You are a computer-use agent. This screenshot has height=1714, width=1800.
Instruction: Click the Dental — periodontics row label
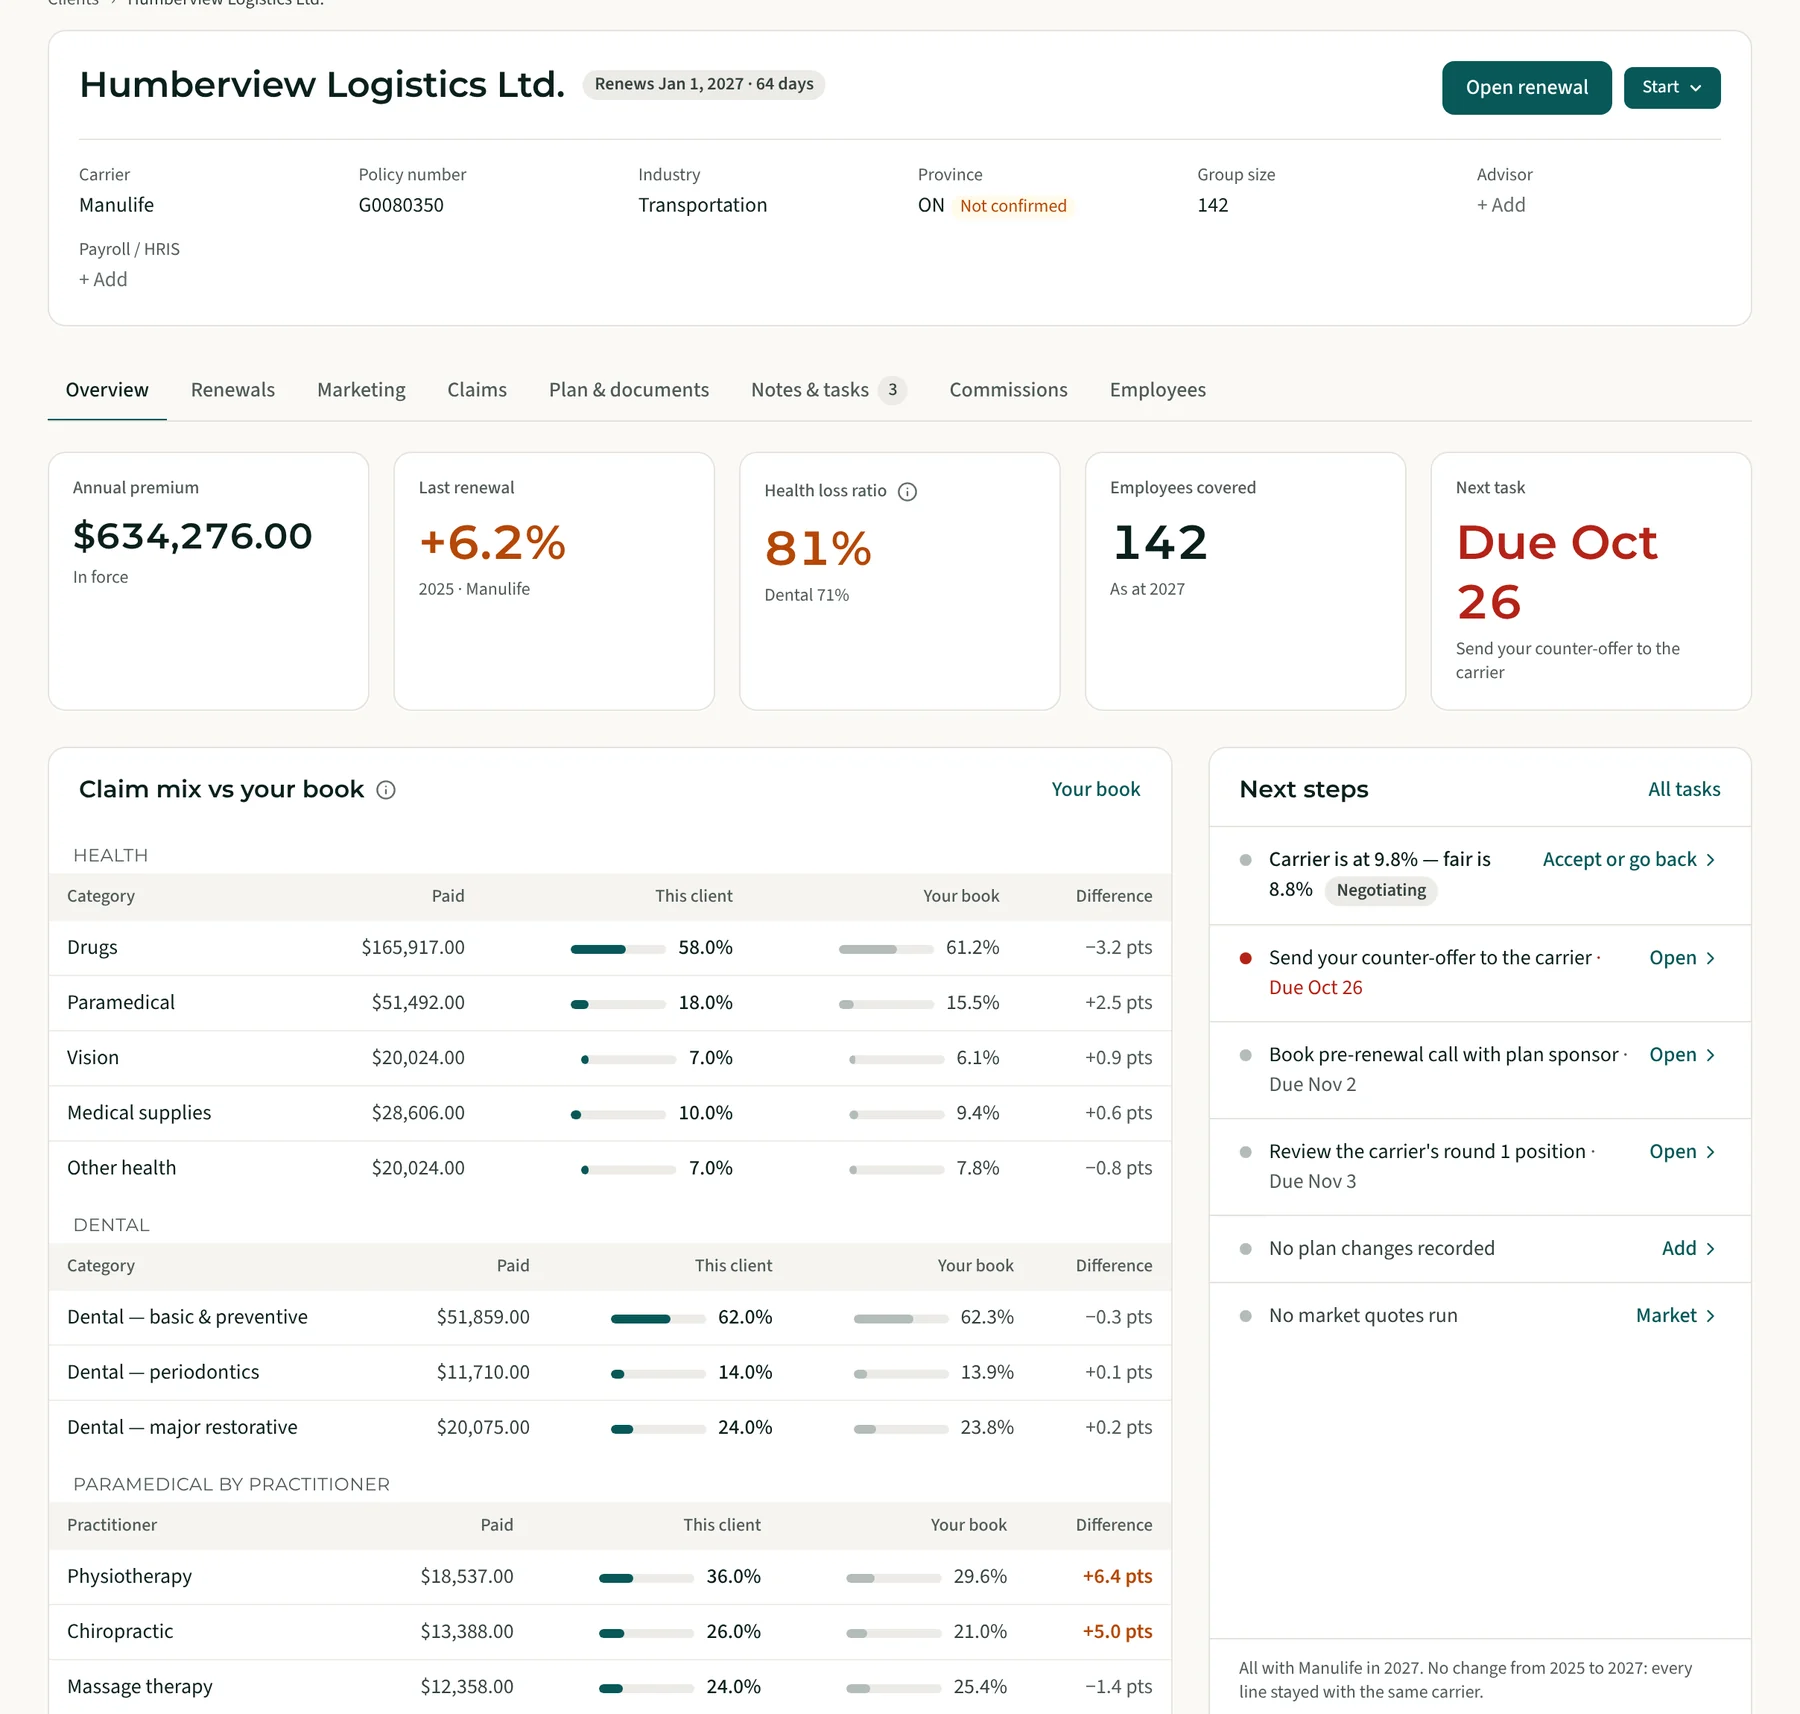[x=163, y=1373]
